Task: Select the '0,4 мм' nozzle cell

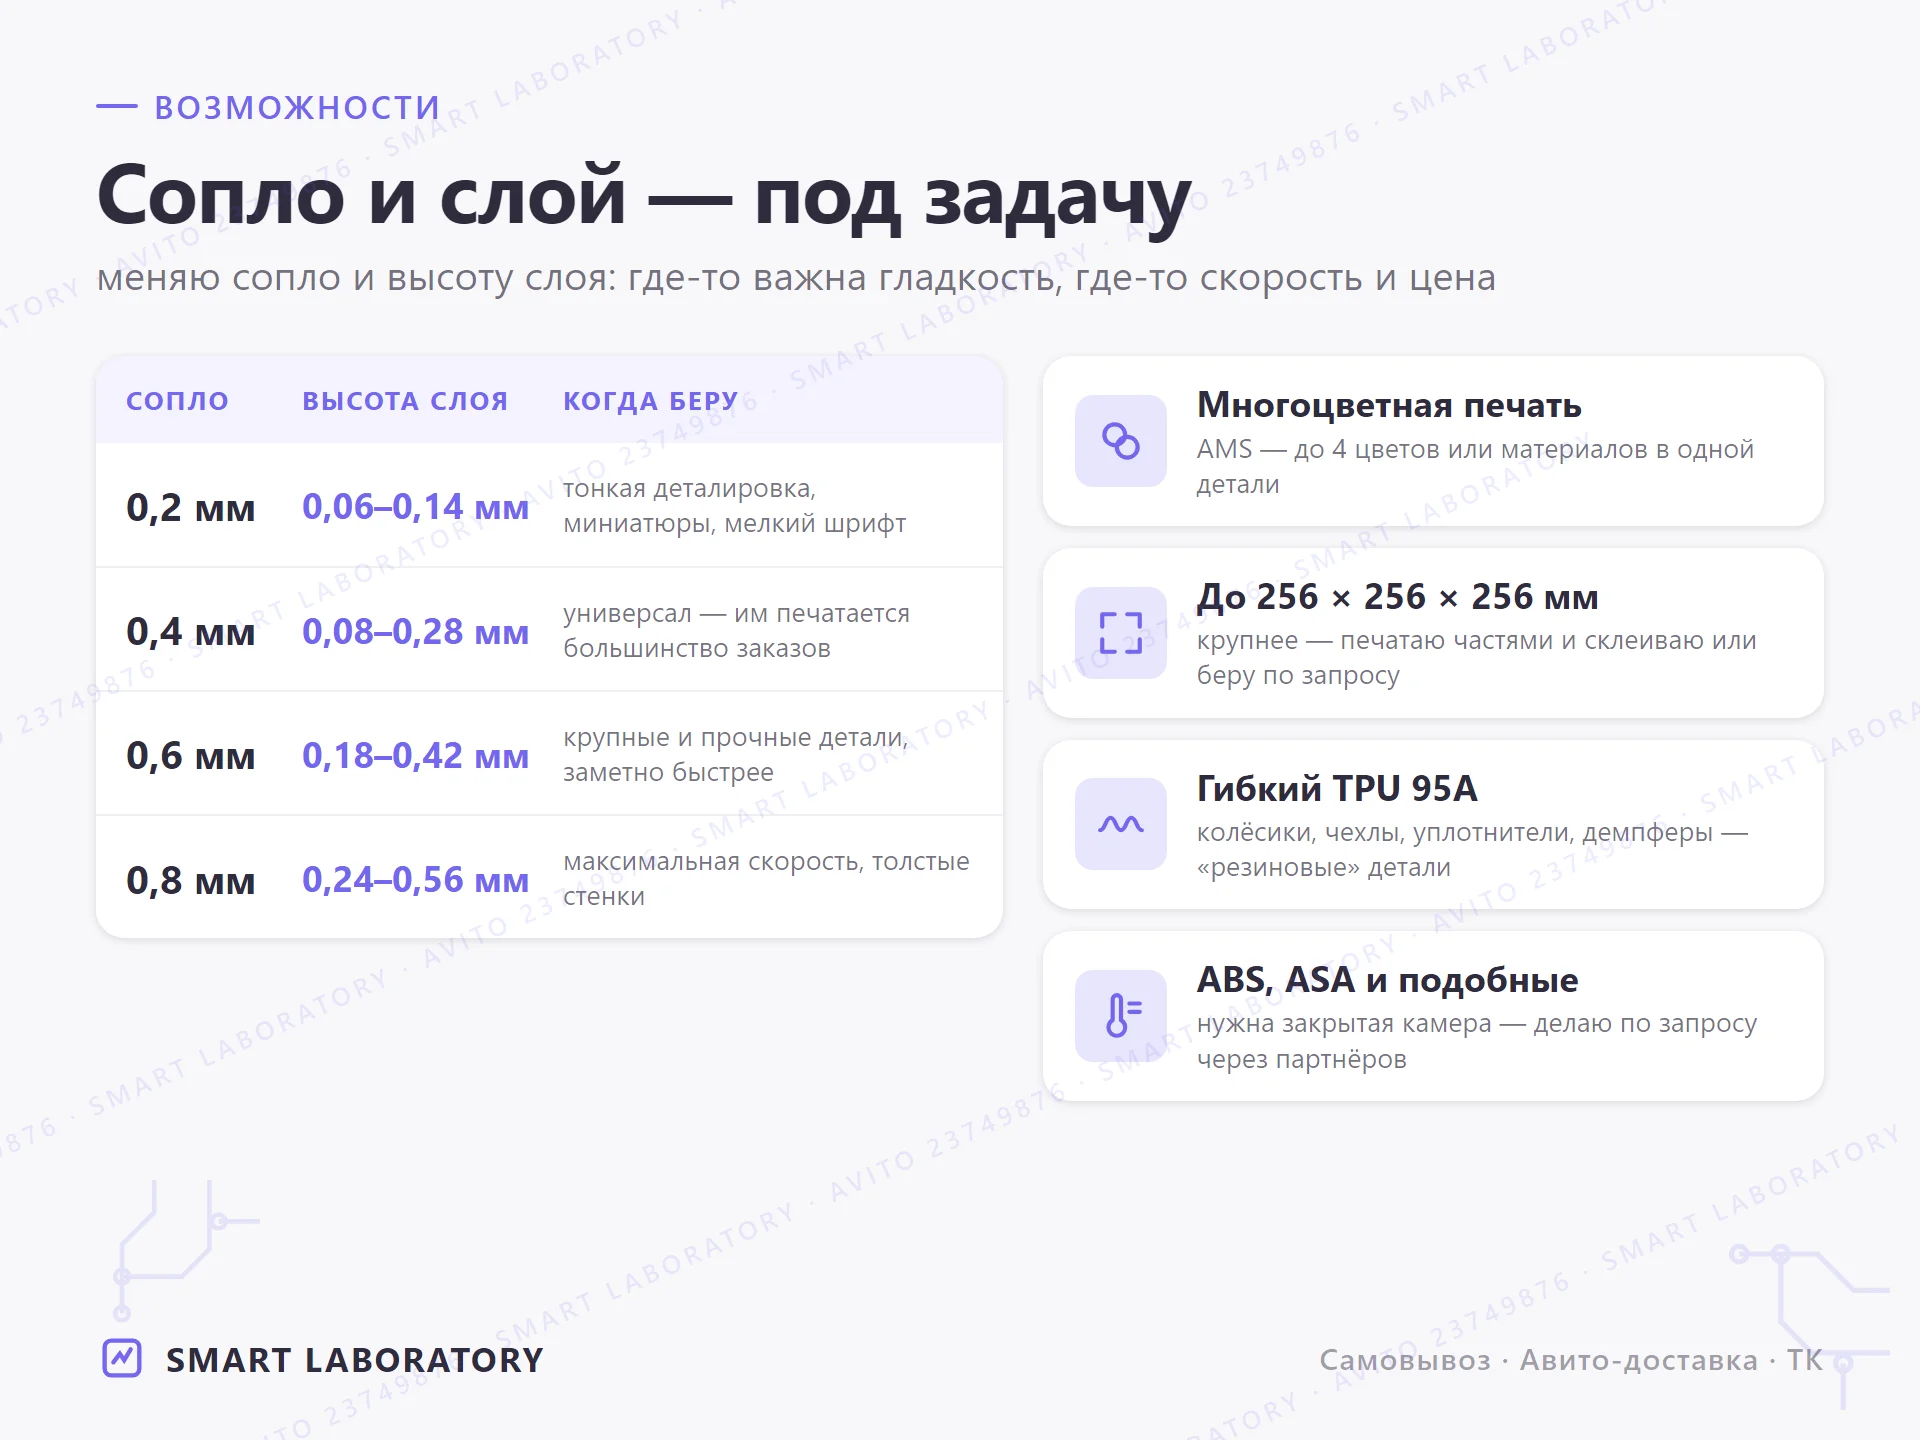Action: click(x=191, y=631)
